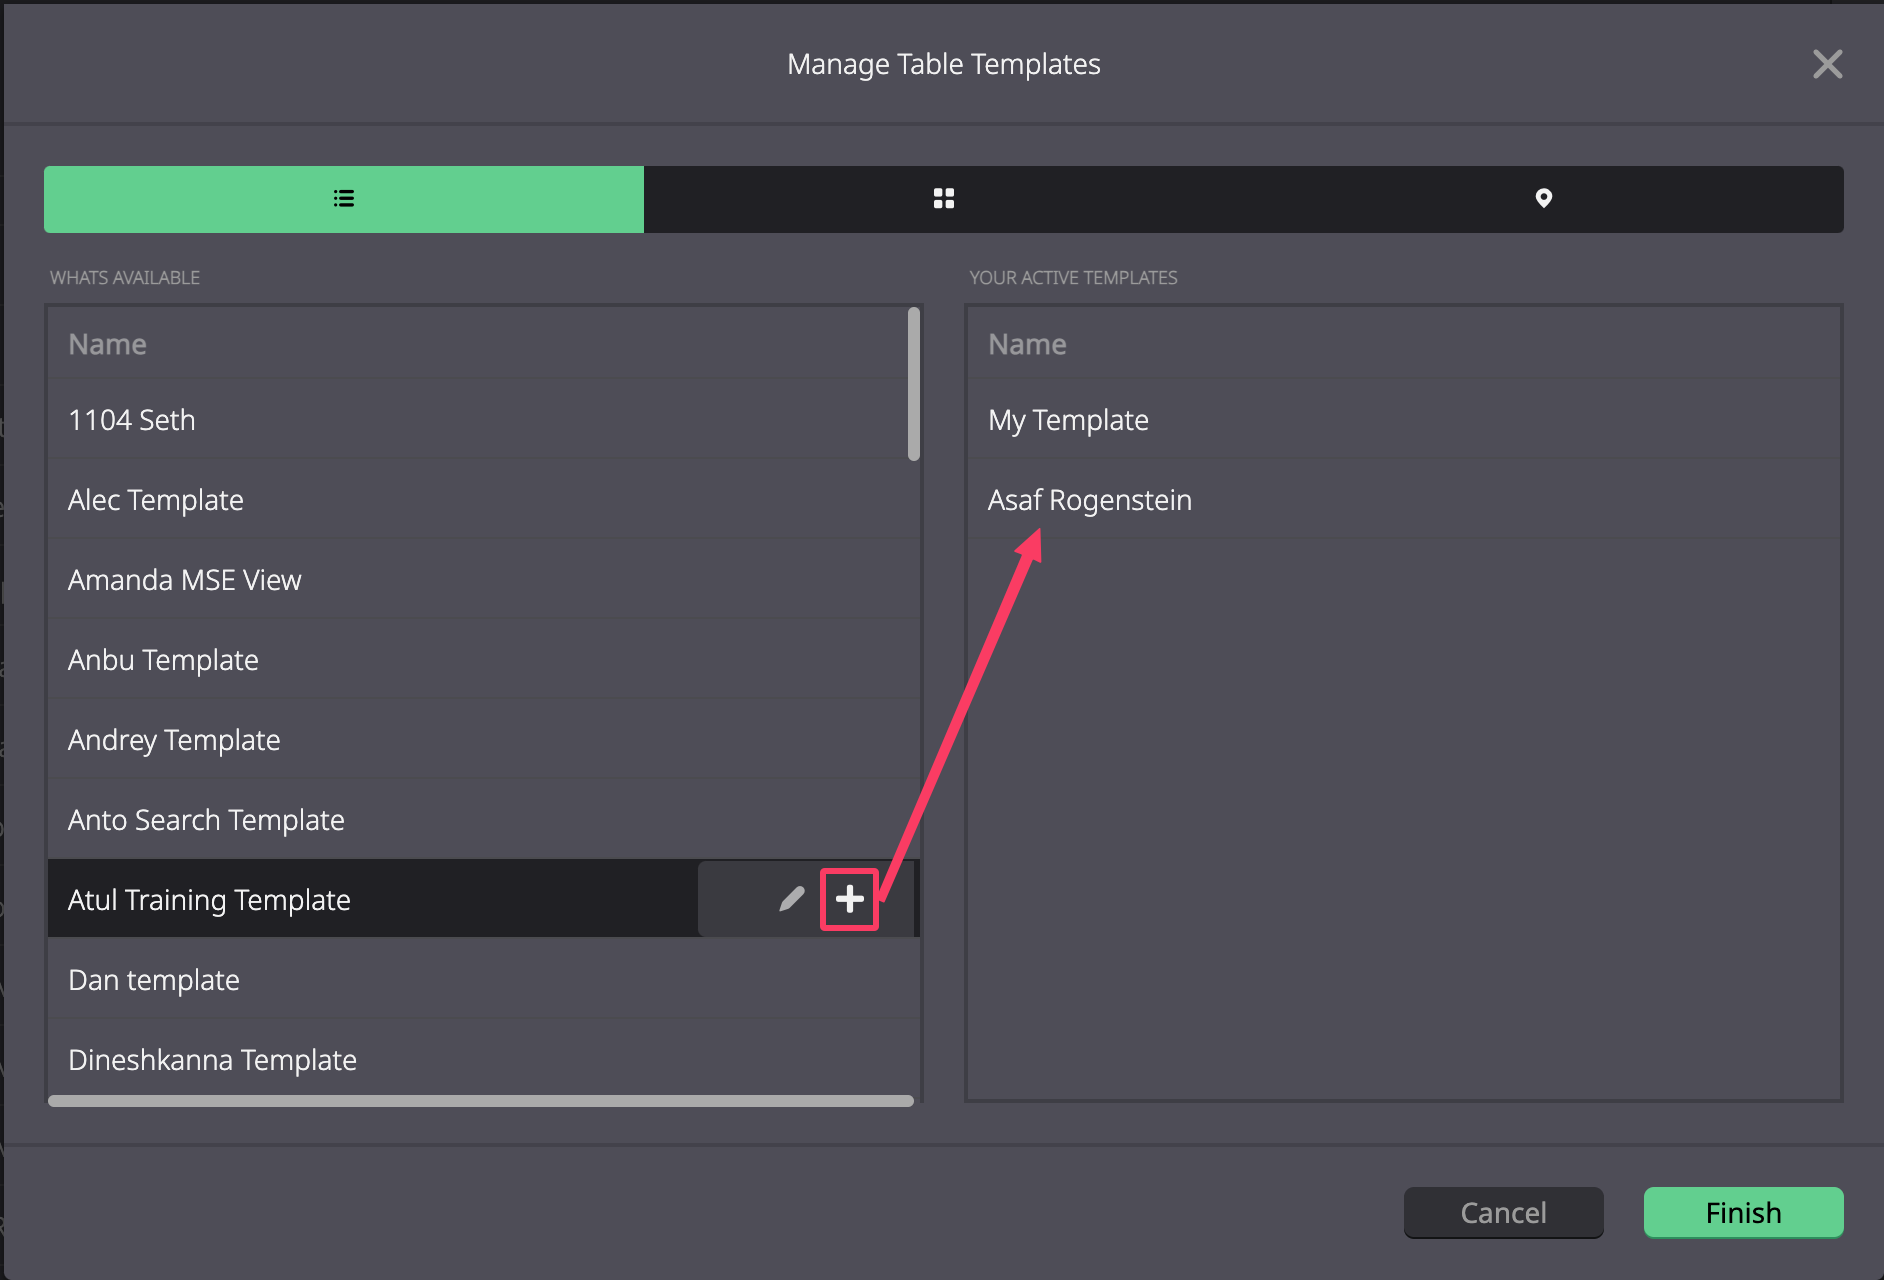The width and height of the screenshot is (1884, 1280).
Task: Add Atul Training Template with plus icon
Action: point(850,899)
